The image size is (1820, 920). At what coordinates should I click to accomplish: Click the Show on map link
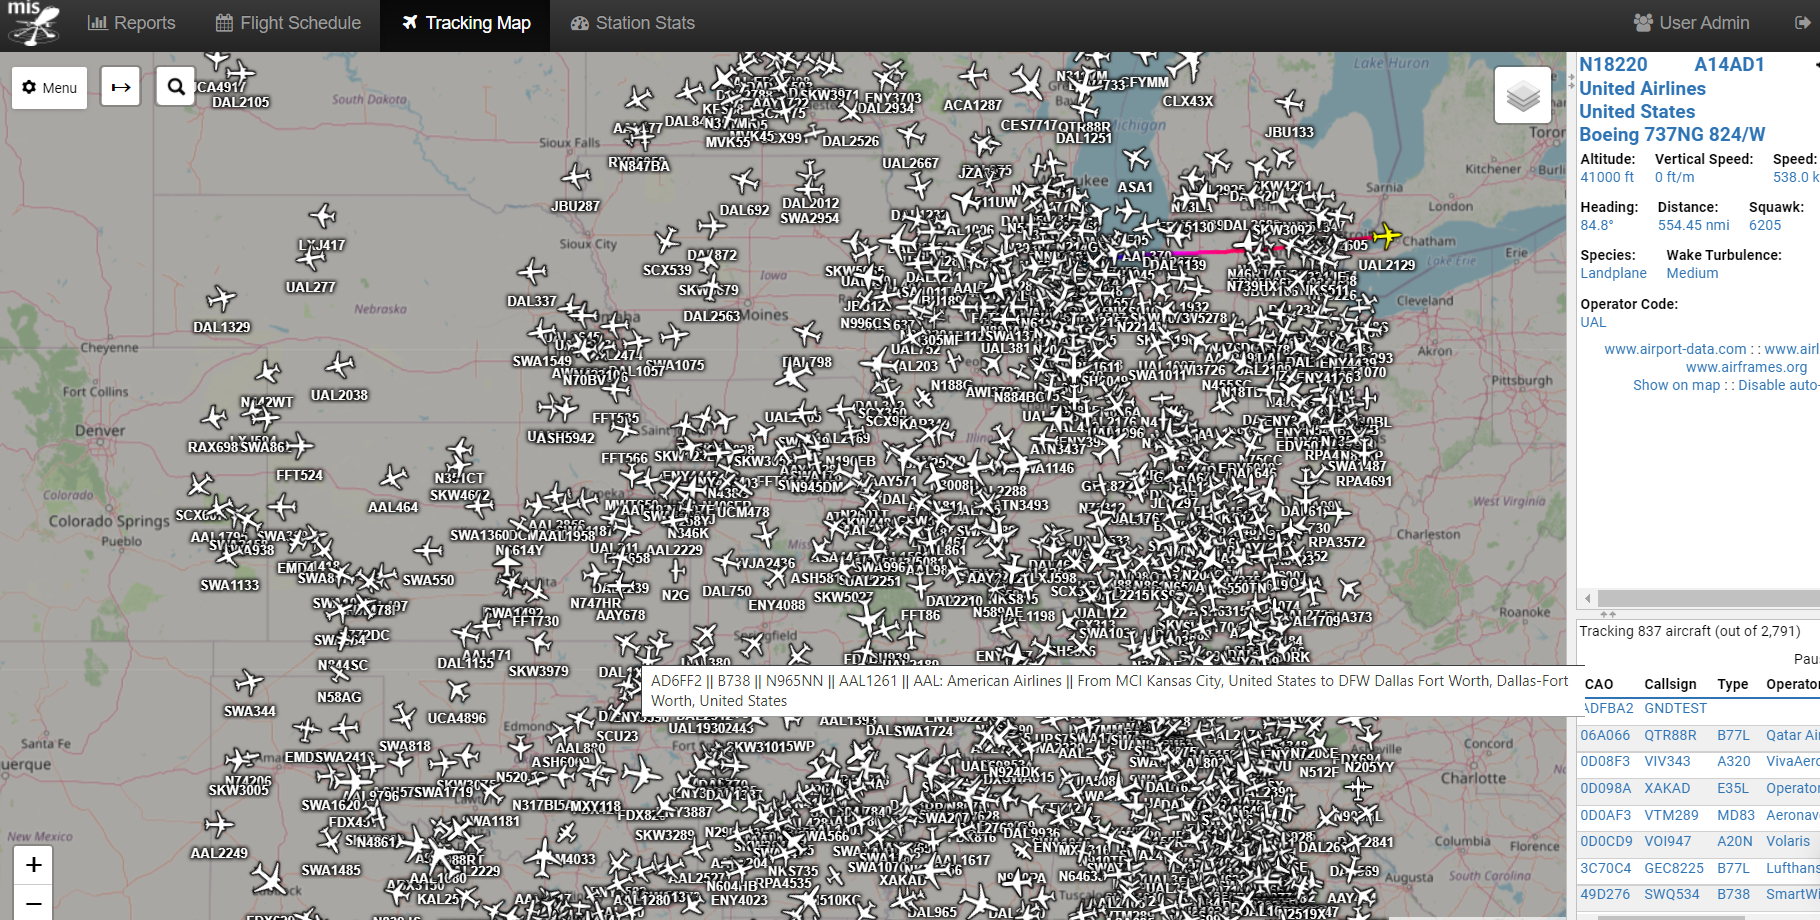point(1676,385)
